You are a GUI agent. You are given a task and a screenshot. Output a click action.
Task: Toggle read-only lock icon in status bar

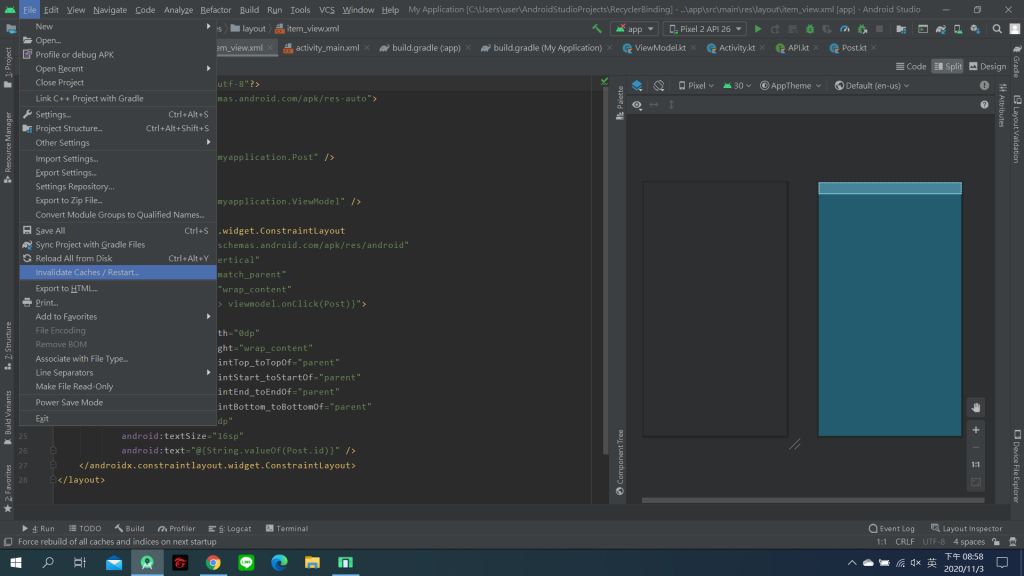tap(996, 542)
